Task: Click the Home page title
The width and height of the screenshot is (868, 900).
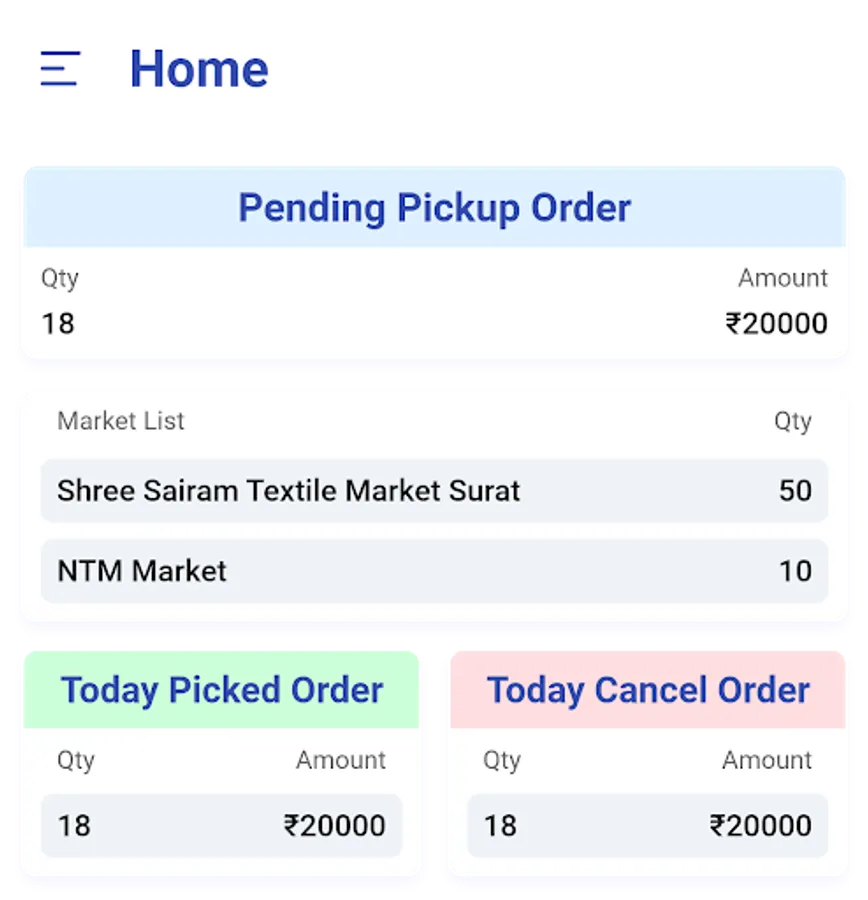Action: (199, 69)
